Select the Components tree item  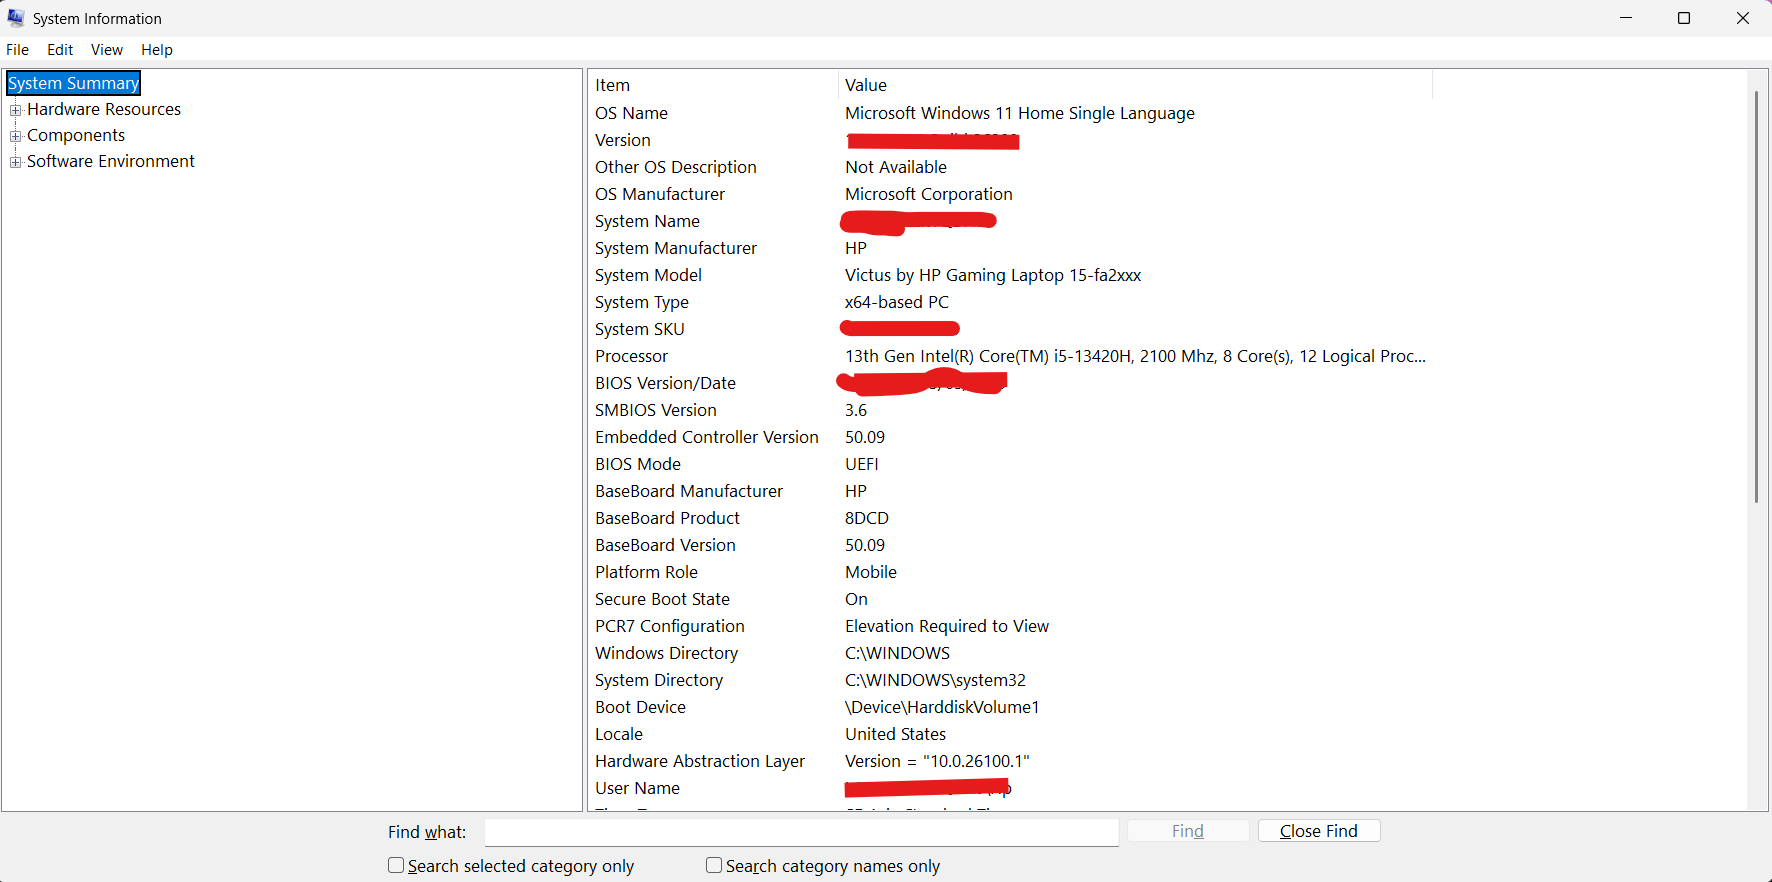[76, 135]
